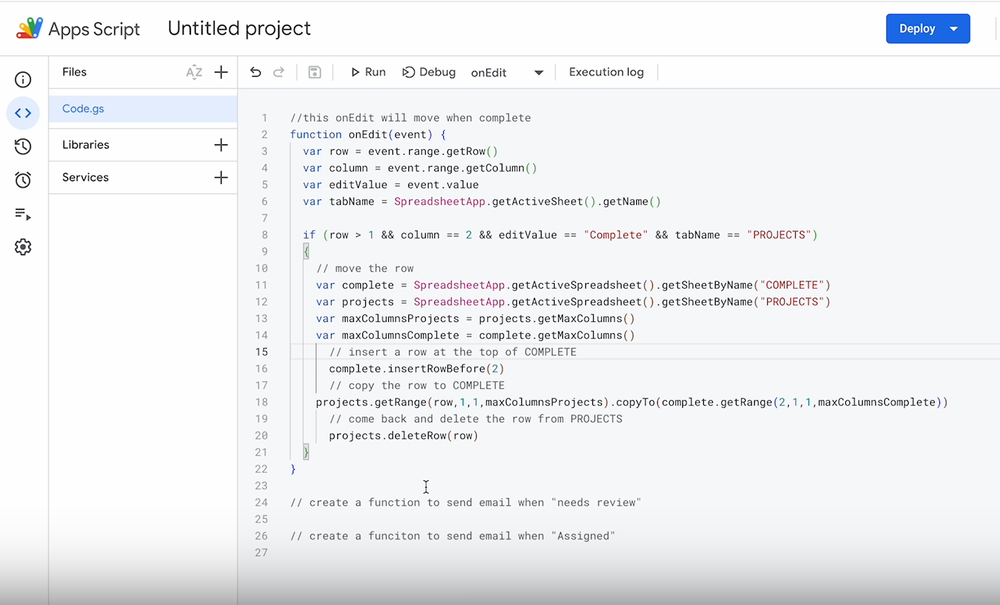Open Project Settings
The width and height of the screenshot is (1000, 605).
pos(22,247)
